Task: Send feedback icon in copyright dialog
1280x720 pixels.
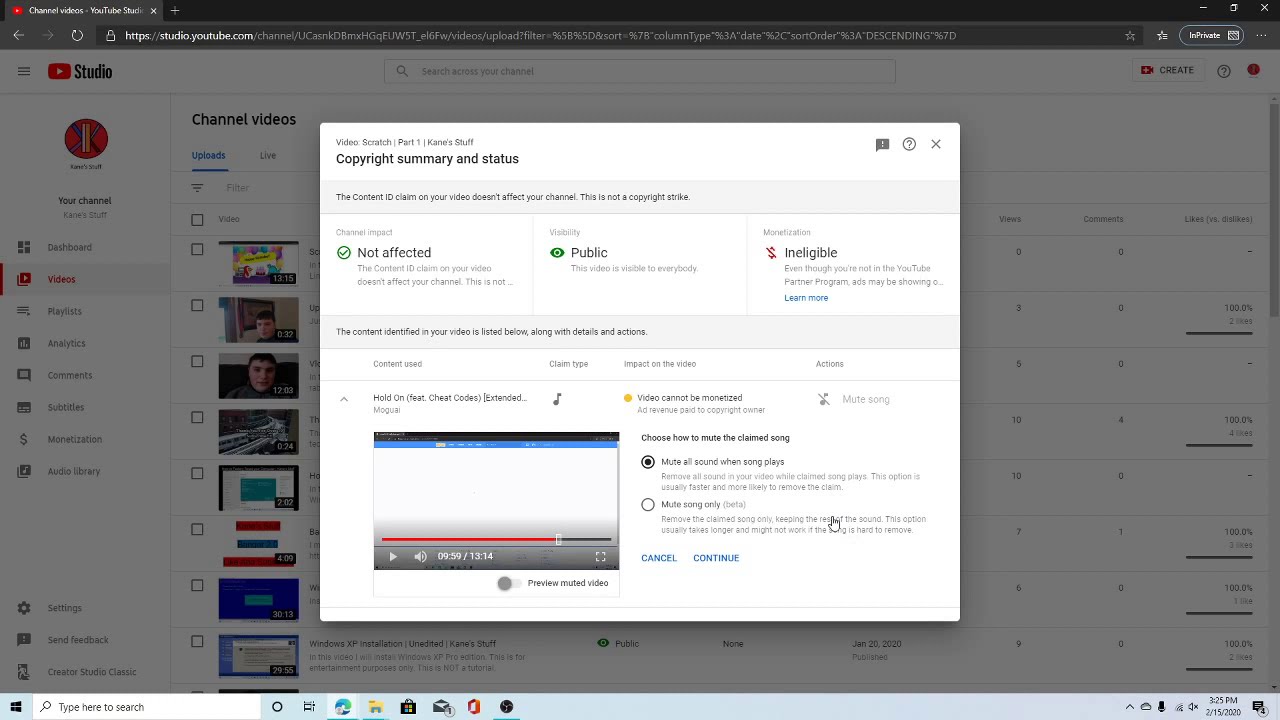Action: [882, 144]
